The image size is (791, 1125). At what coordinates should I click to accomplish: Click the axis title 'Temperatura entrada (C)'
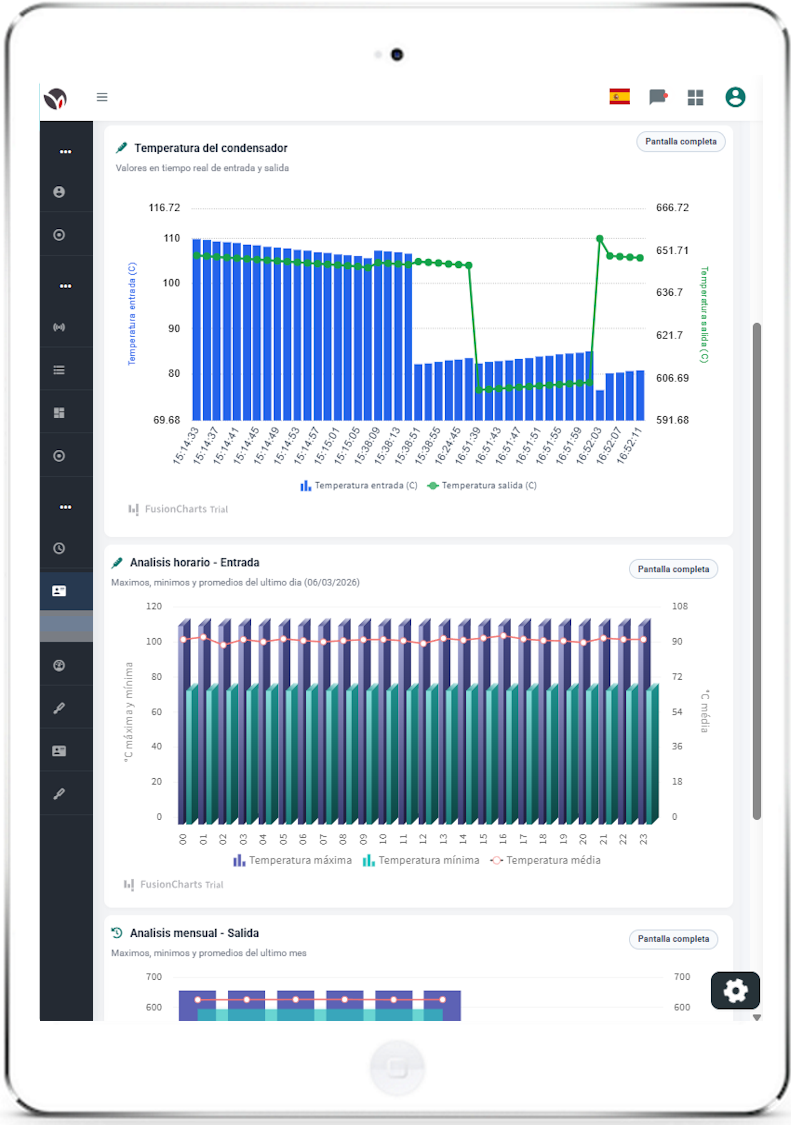pyautogui.click(x=132, y=314)
